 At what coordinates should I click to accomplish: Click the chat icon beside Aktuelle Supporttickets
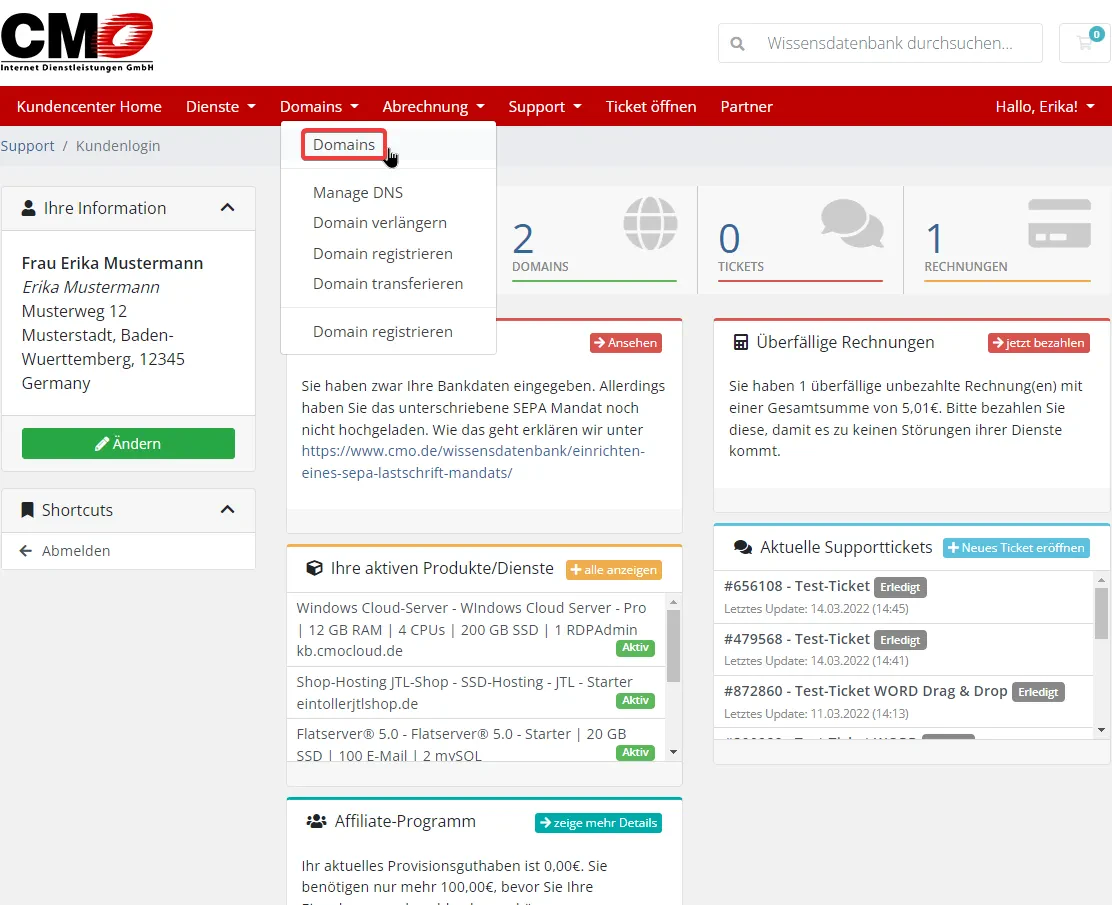pos(743,548)
